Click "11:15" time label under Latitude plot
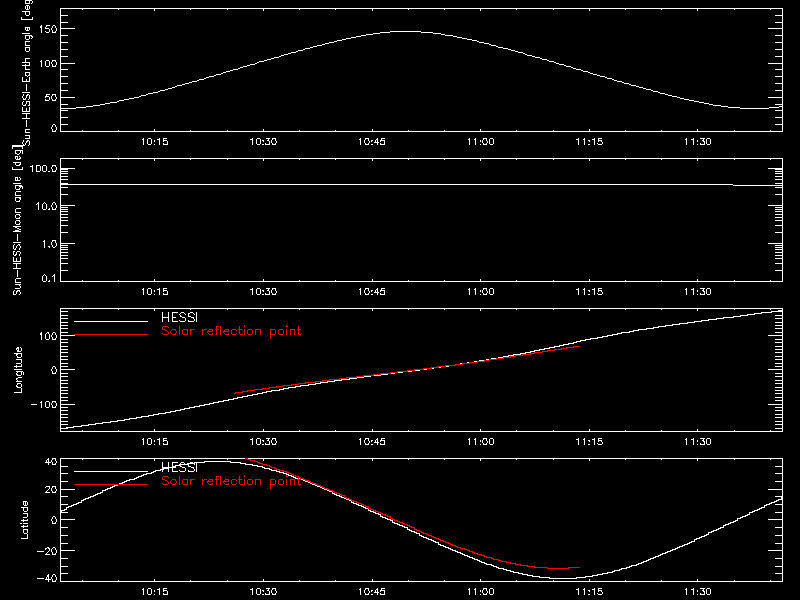This screenshot has width=800, height=600. click(589, 592)
